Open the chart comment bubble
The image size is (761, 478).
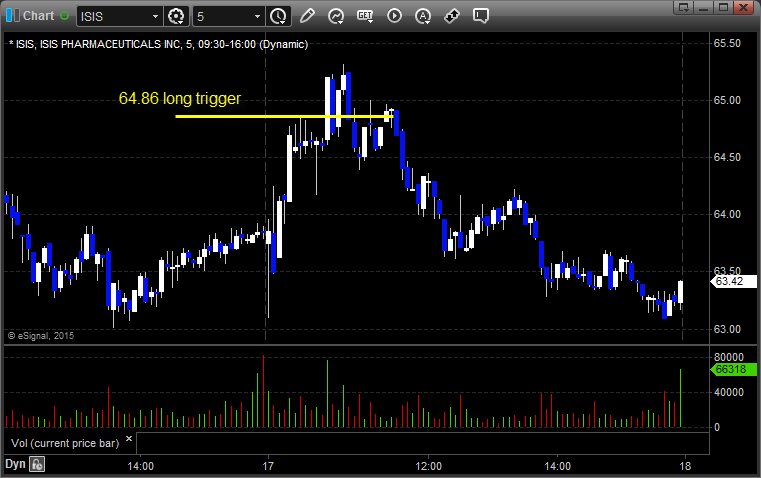[x=480, y=16]
